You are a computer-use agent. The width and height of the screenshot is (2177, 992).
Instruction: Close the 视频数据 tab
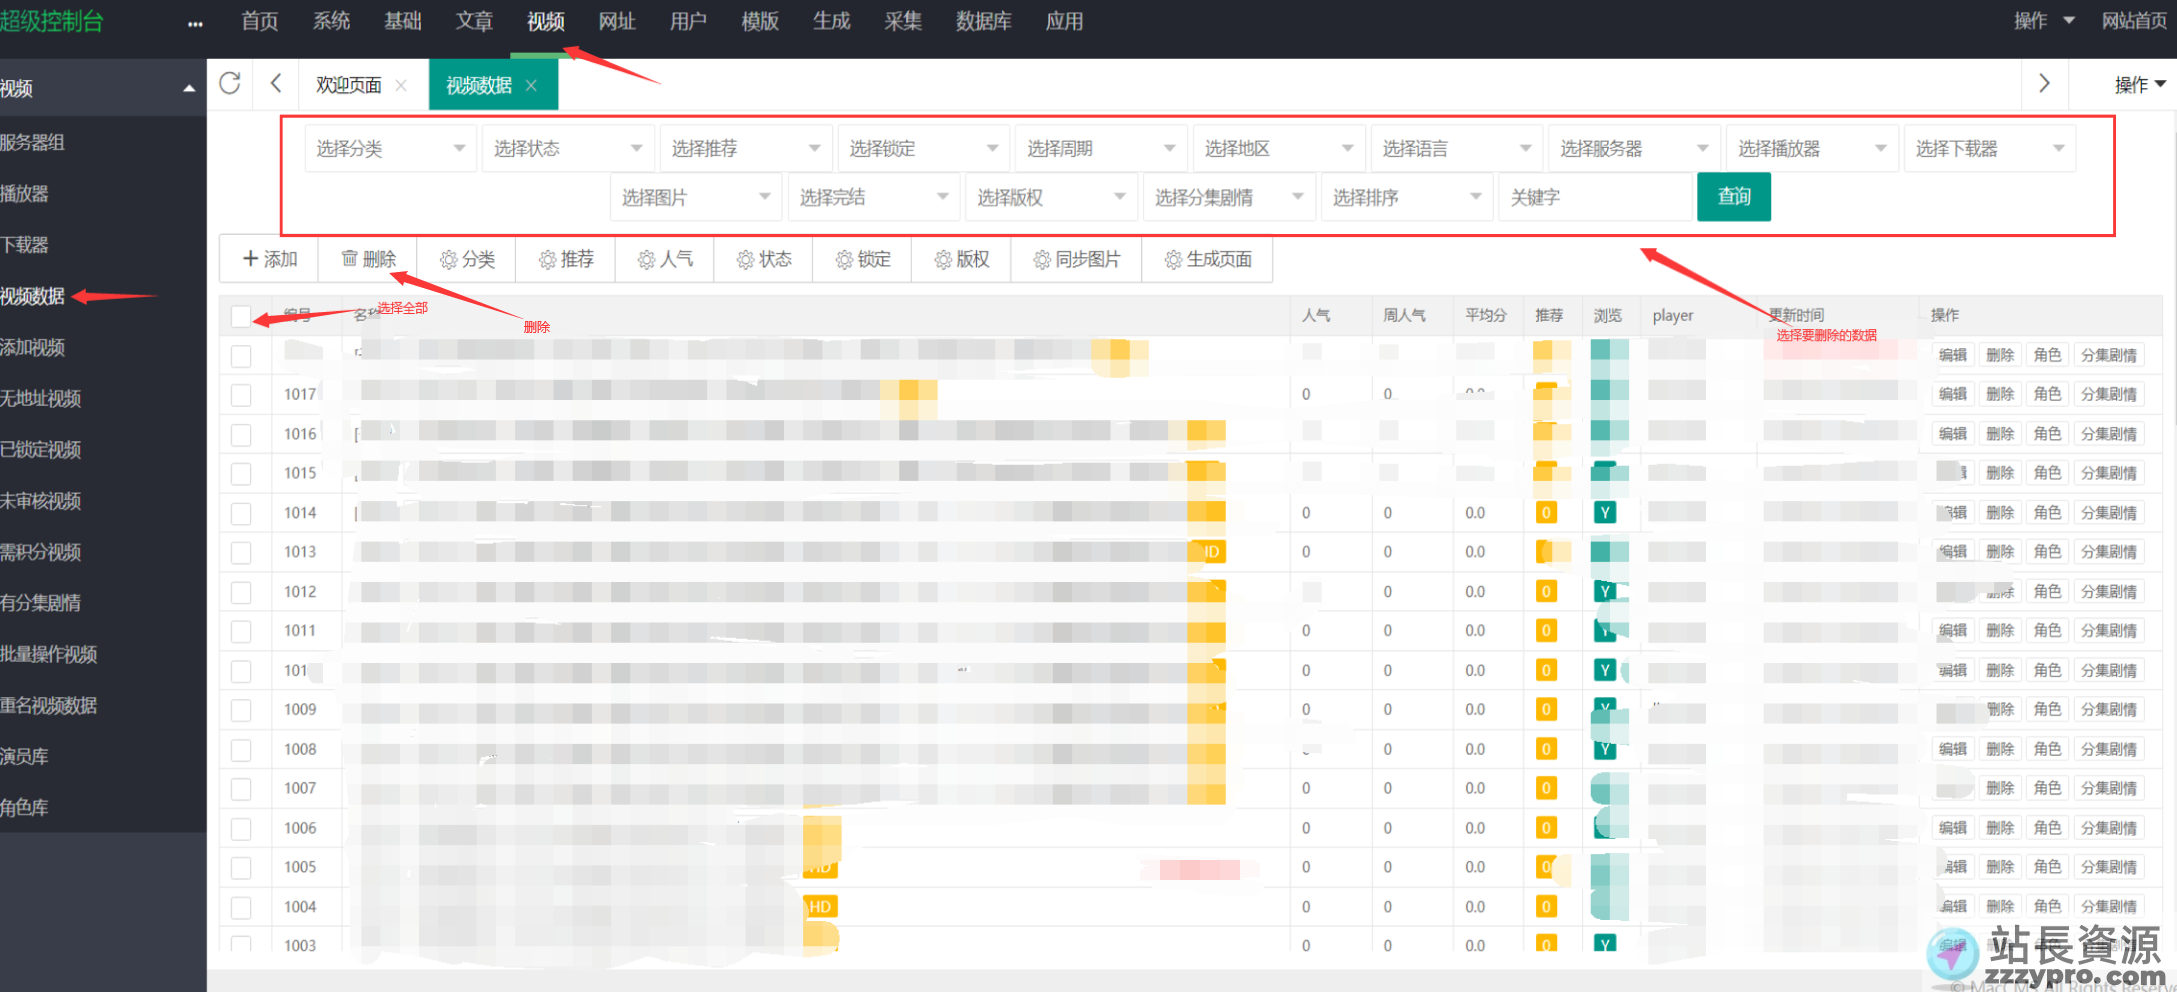(x=531, y=86)
